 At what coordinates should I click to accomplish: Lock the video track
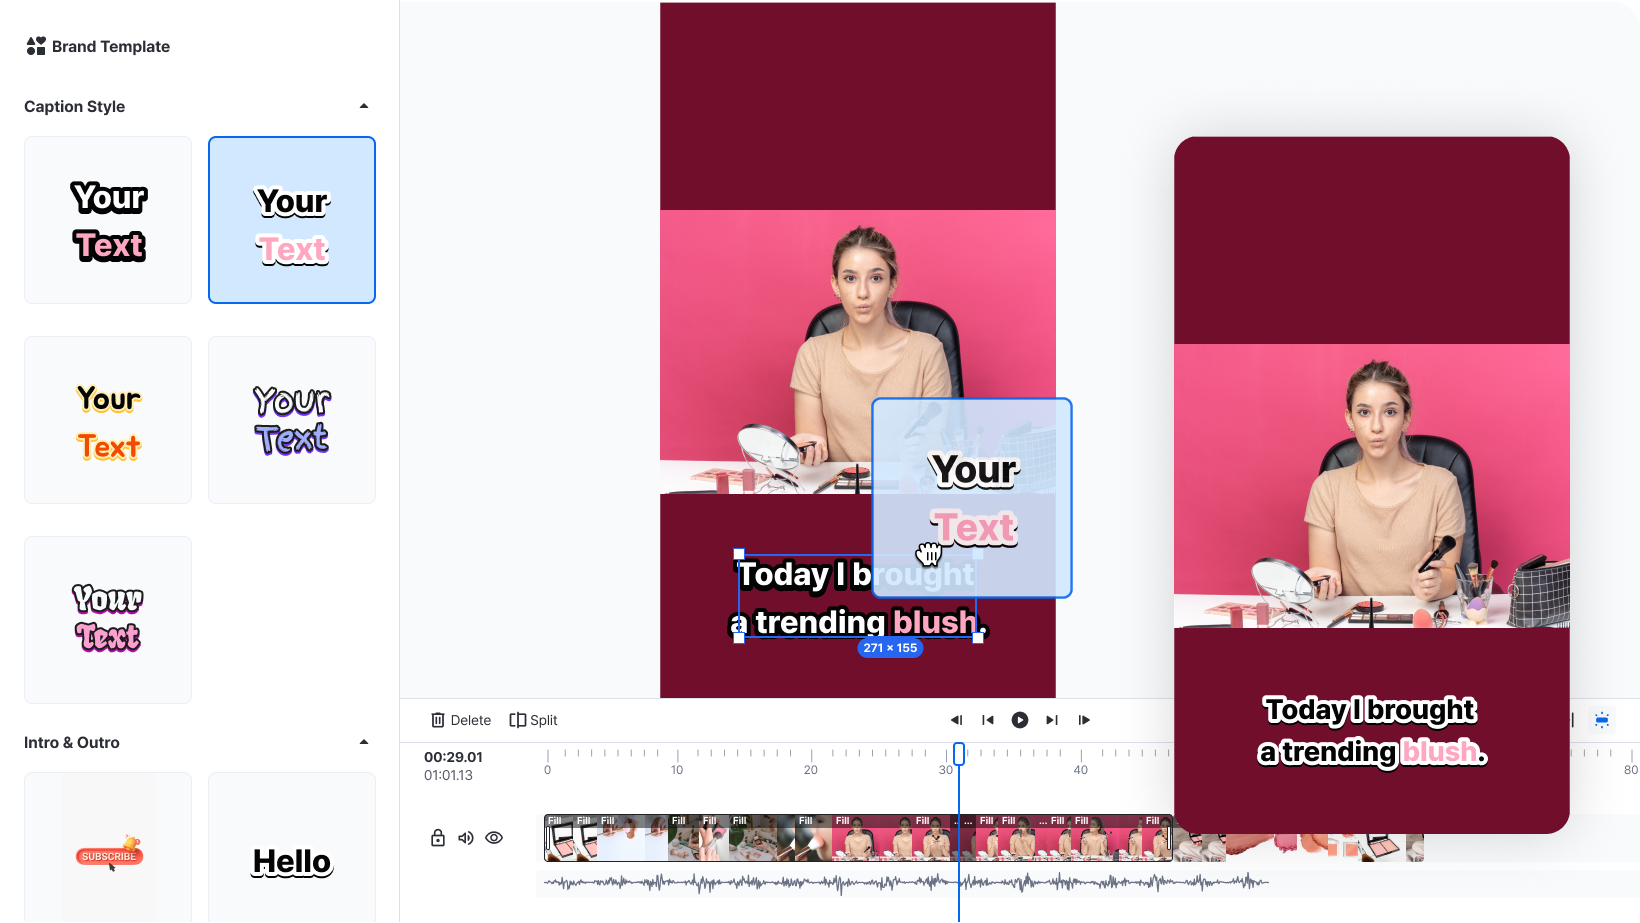click(x=438, y=838)
